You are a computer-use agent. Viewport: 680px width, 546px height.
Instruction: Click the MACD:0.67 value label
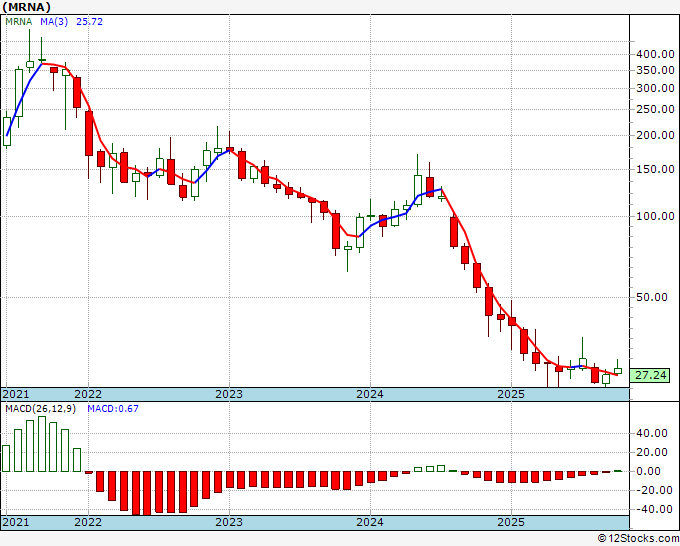(113, 409)
